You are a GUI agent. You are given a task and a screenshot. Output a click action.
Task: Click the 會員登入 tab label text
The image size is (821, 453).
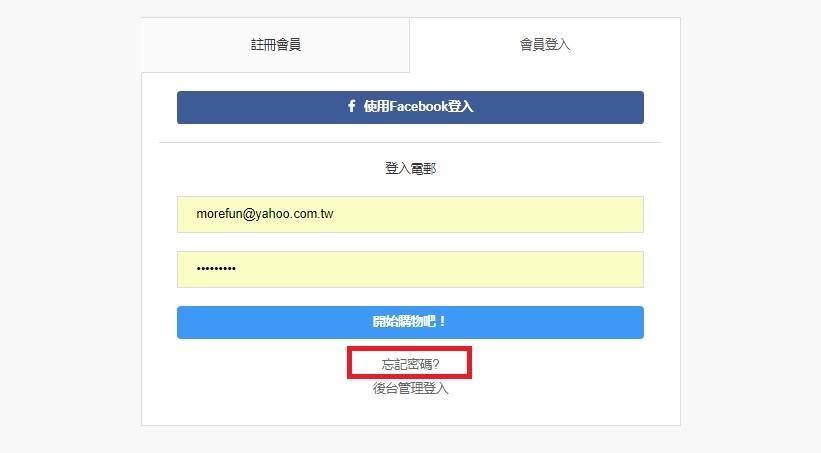(x=545, y=45)
